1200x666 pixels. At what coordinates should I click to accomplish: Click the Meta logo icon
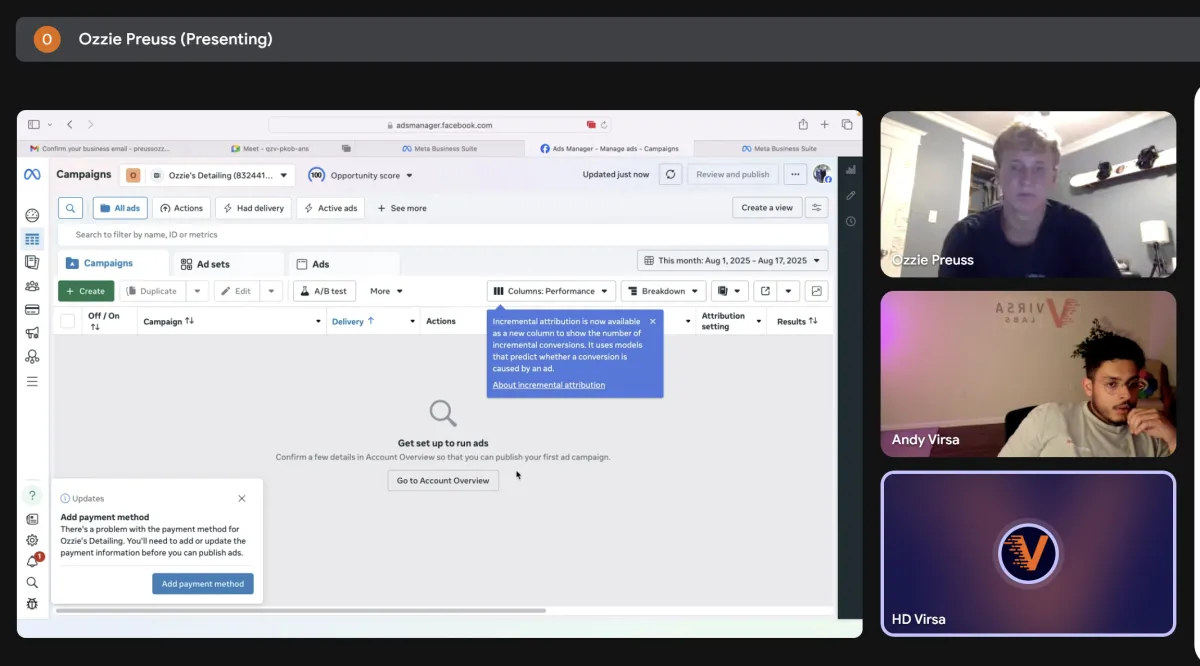point(32,175)
